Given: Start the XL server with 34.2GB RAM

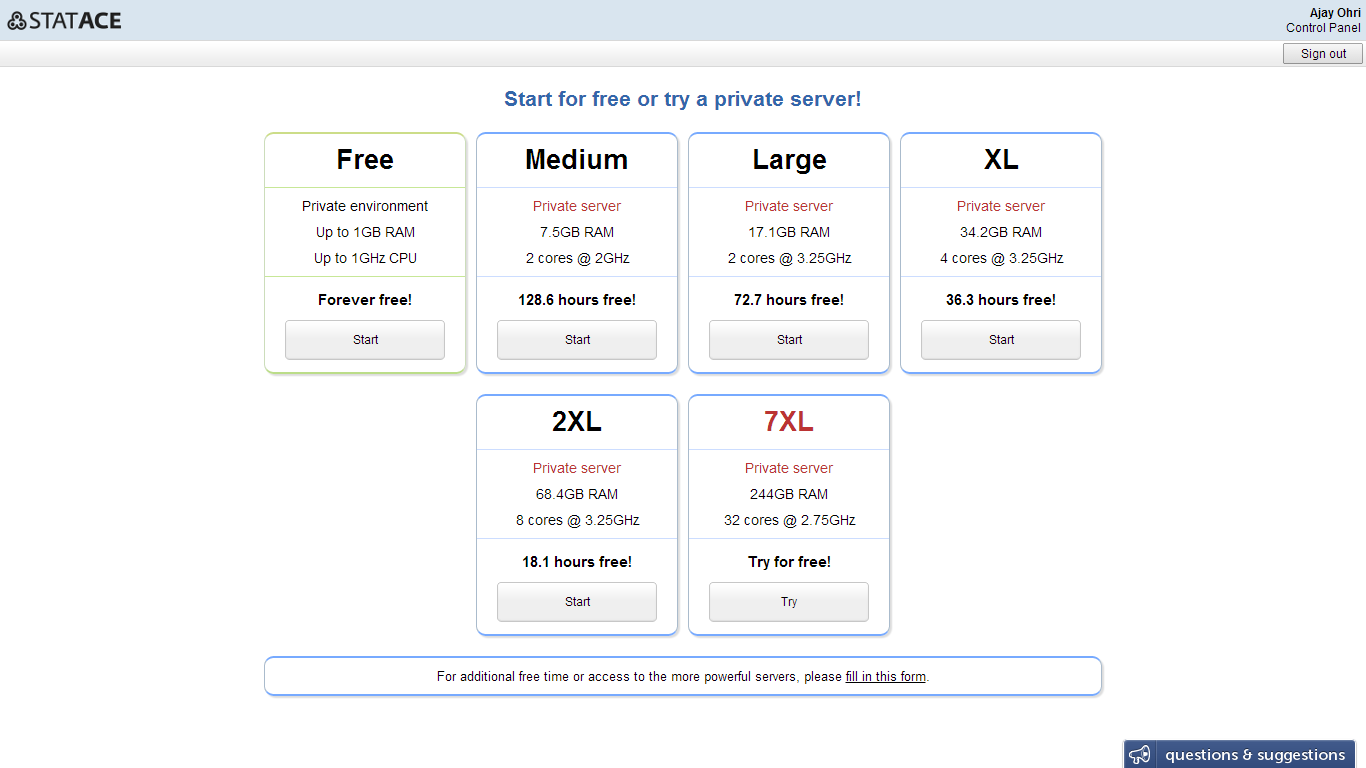Looking at the screenshot, I should (1001, 340).
